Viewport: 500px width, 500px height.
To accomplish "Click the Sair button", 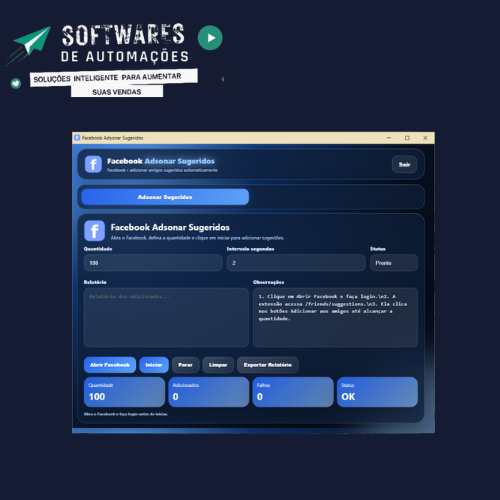I will point(404,164).
